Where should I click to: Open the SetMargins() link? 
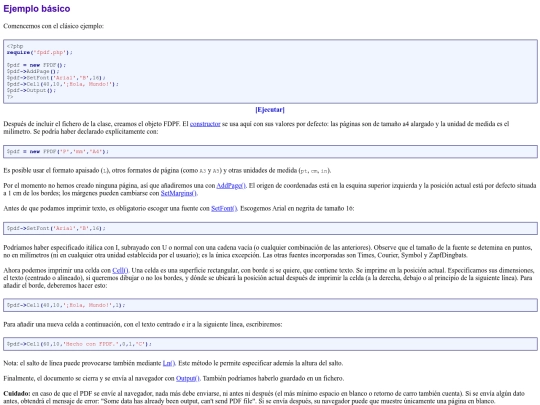[178, 193]
